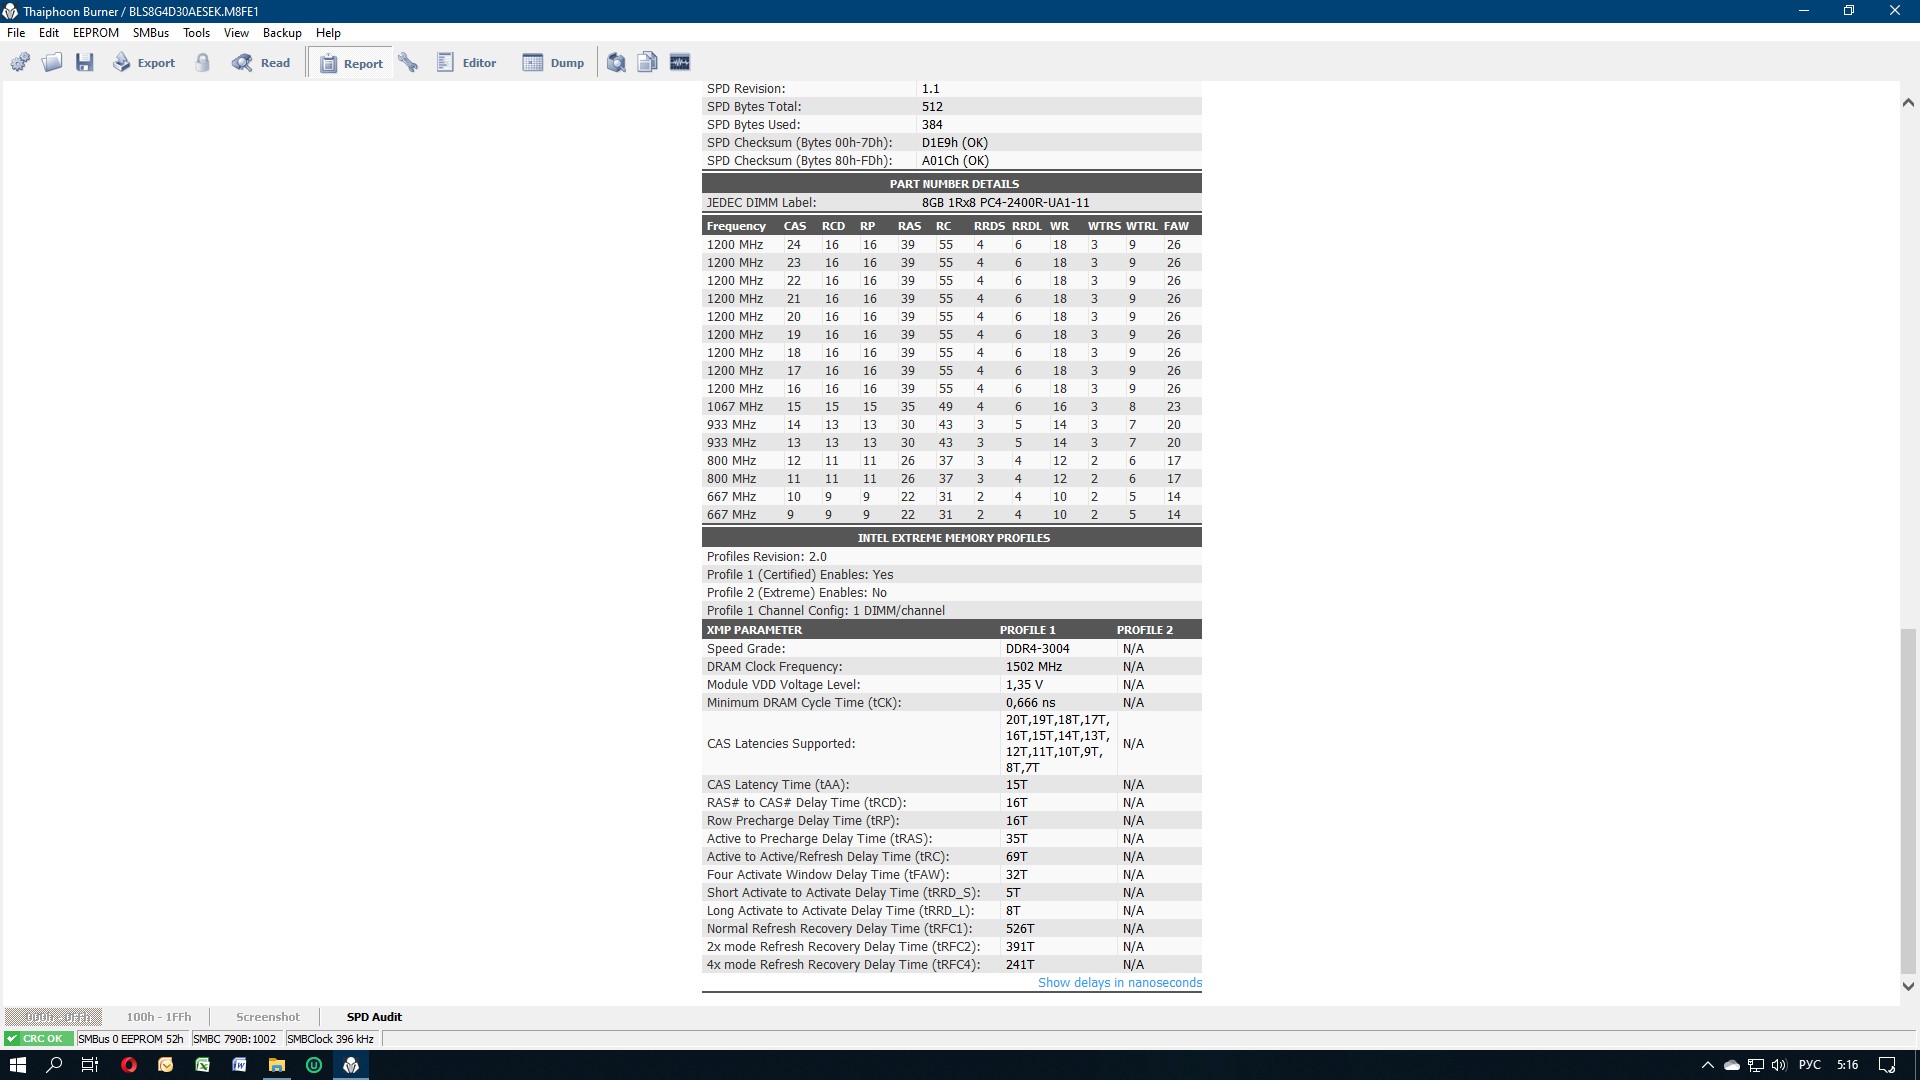Screen dimensions: 1920x1080
Task: Click the waveform monitor toolbar icon
Action: [680, 63]
